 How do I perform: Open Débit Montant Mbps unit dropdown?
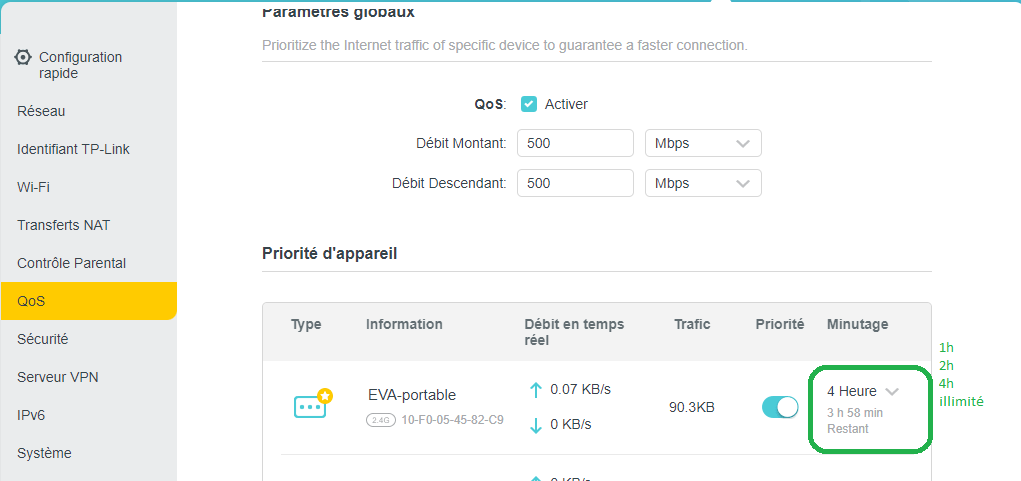[x=703, y=143]
